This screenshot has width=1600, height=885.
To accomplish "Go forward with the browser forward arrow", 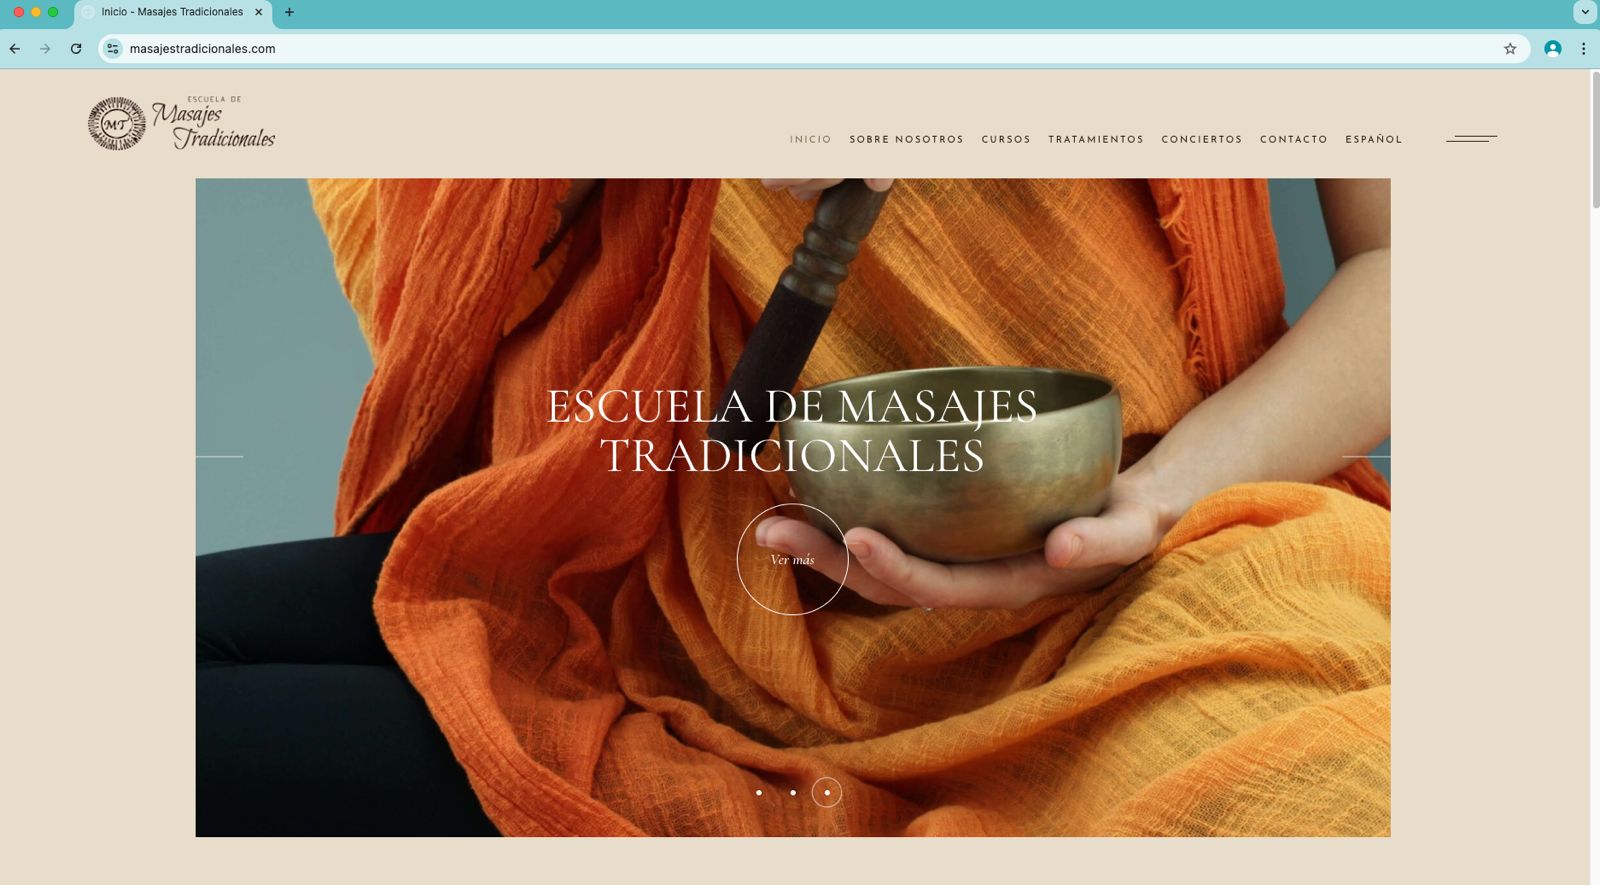I will point(45,48).
